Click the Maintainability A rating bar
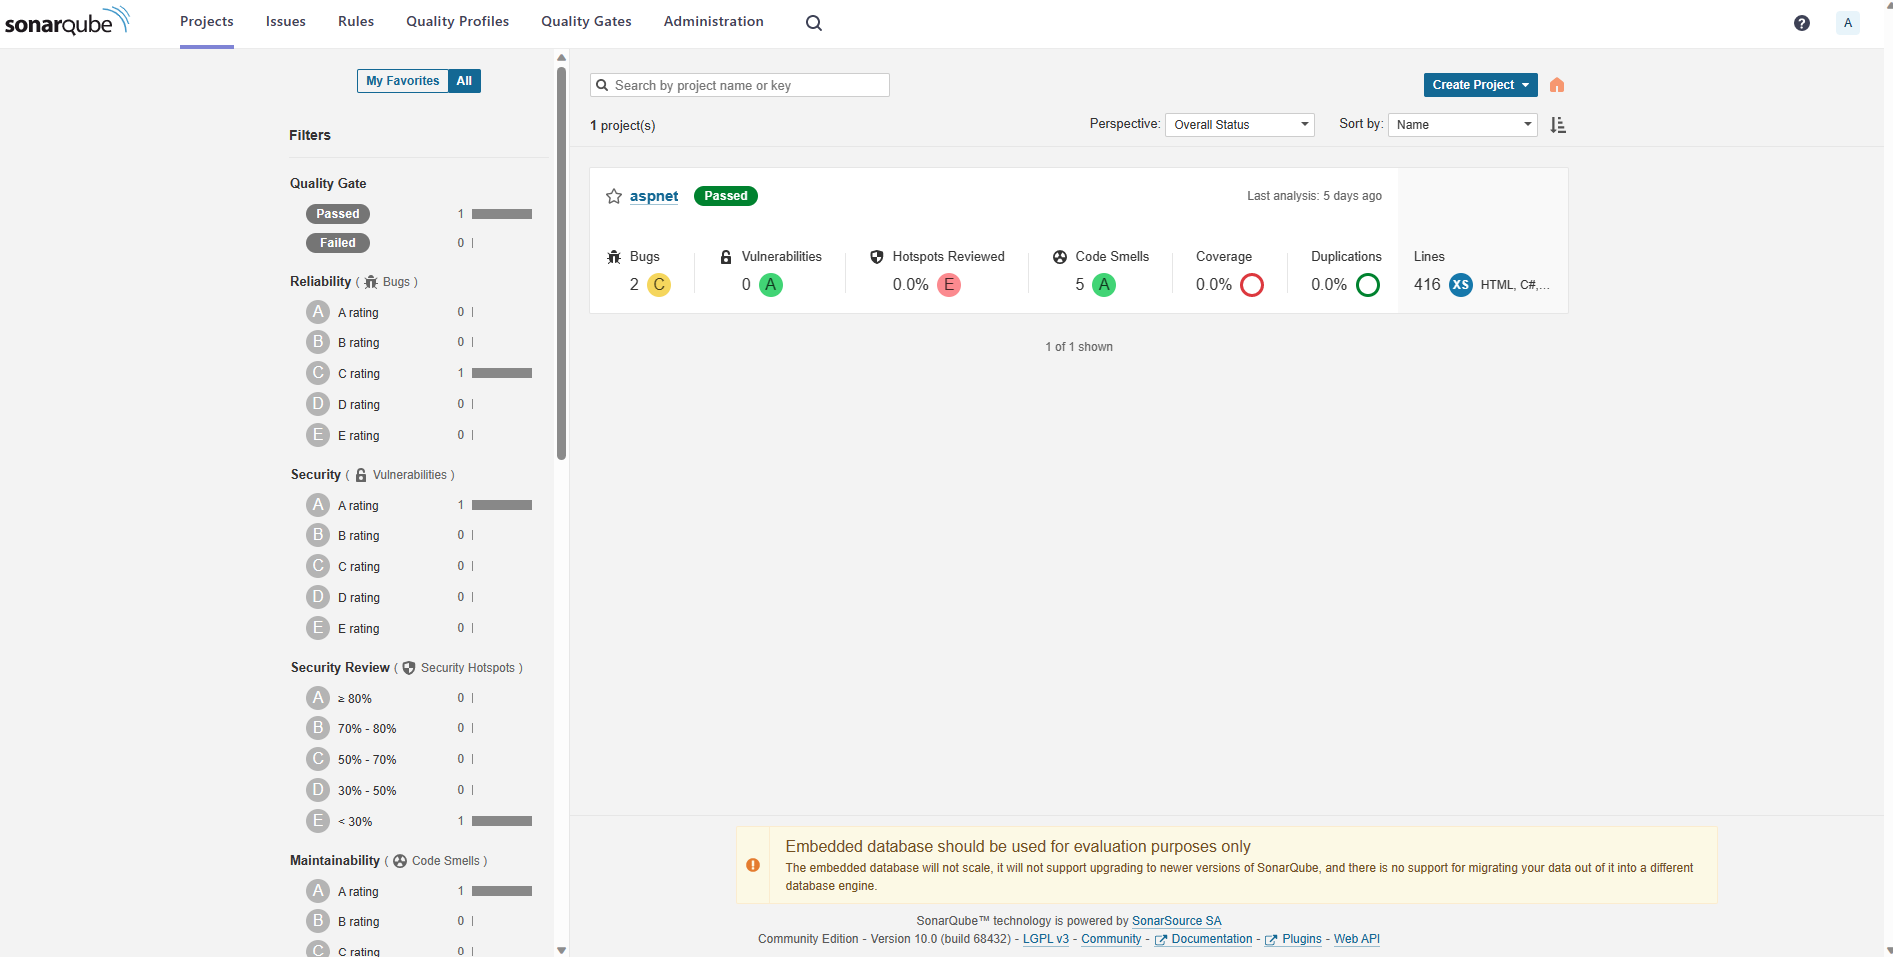 [502, 891]
